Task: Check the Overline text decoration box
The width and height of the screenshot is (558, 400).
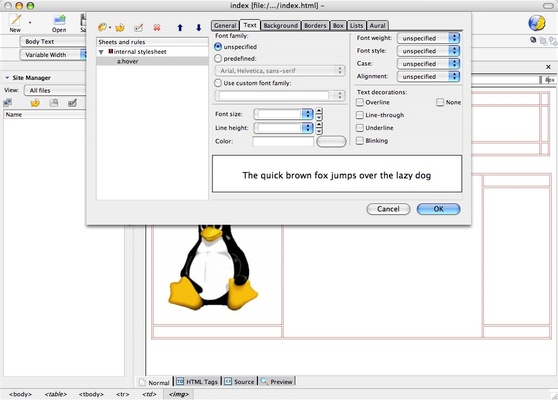Action: pyautogui.click(x=360, y=102)
